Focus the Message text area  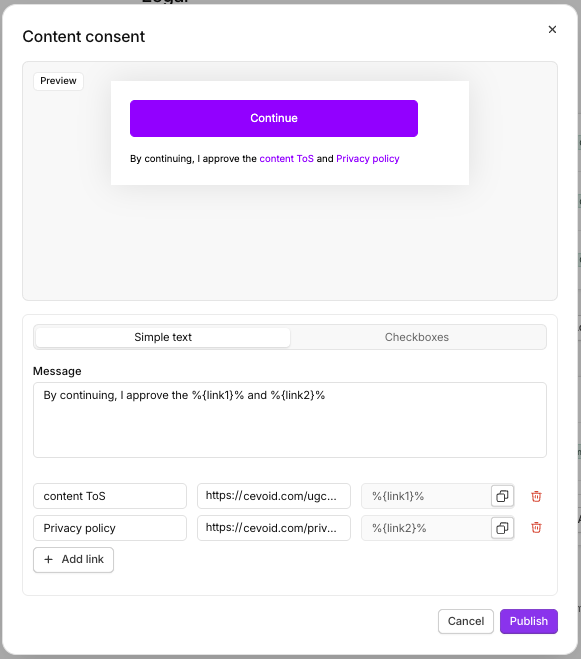290,420
